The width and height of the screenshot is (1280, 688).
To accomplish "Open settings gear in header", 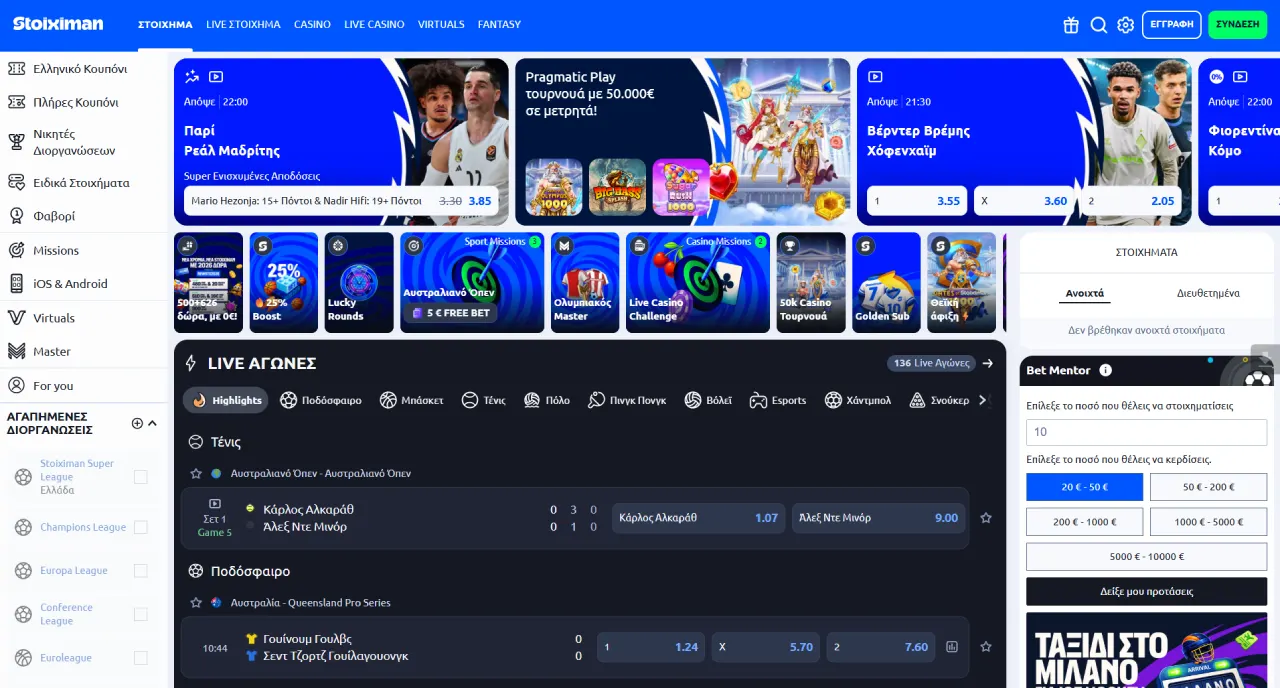I will (1125, 25).
